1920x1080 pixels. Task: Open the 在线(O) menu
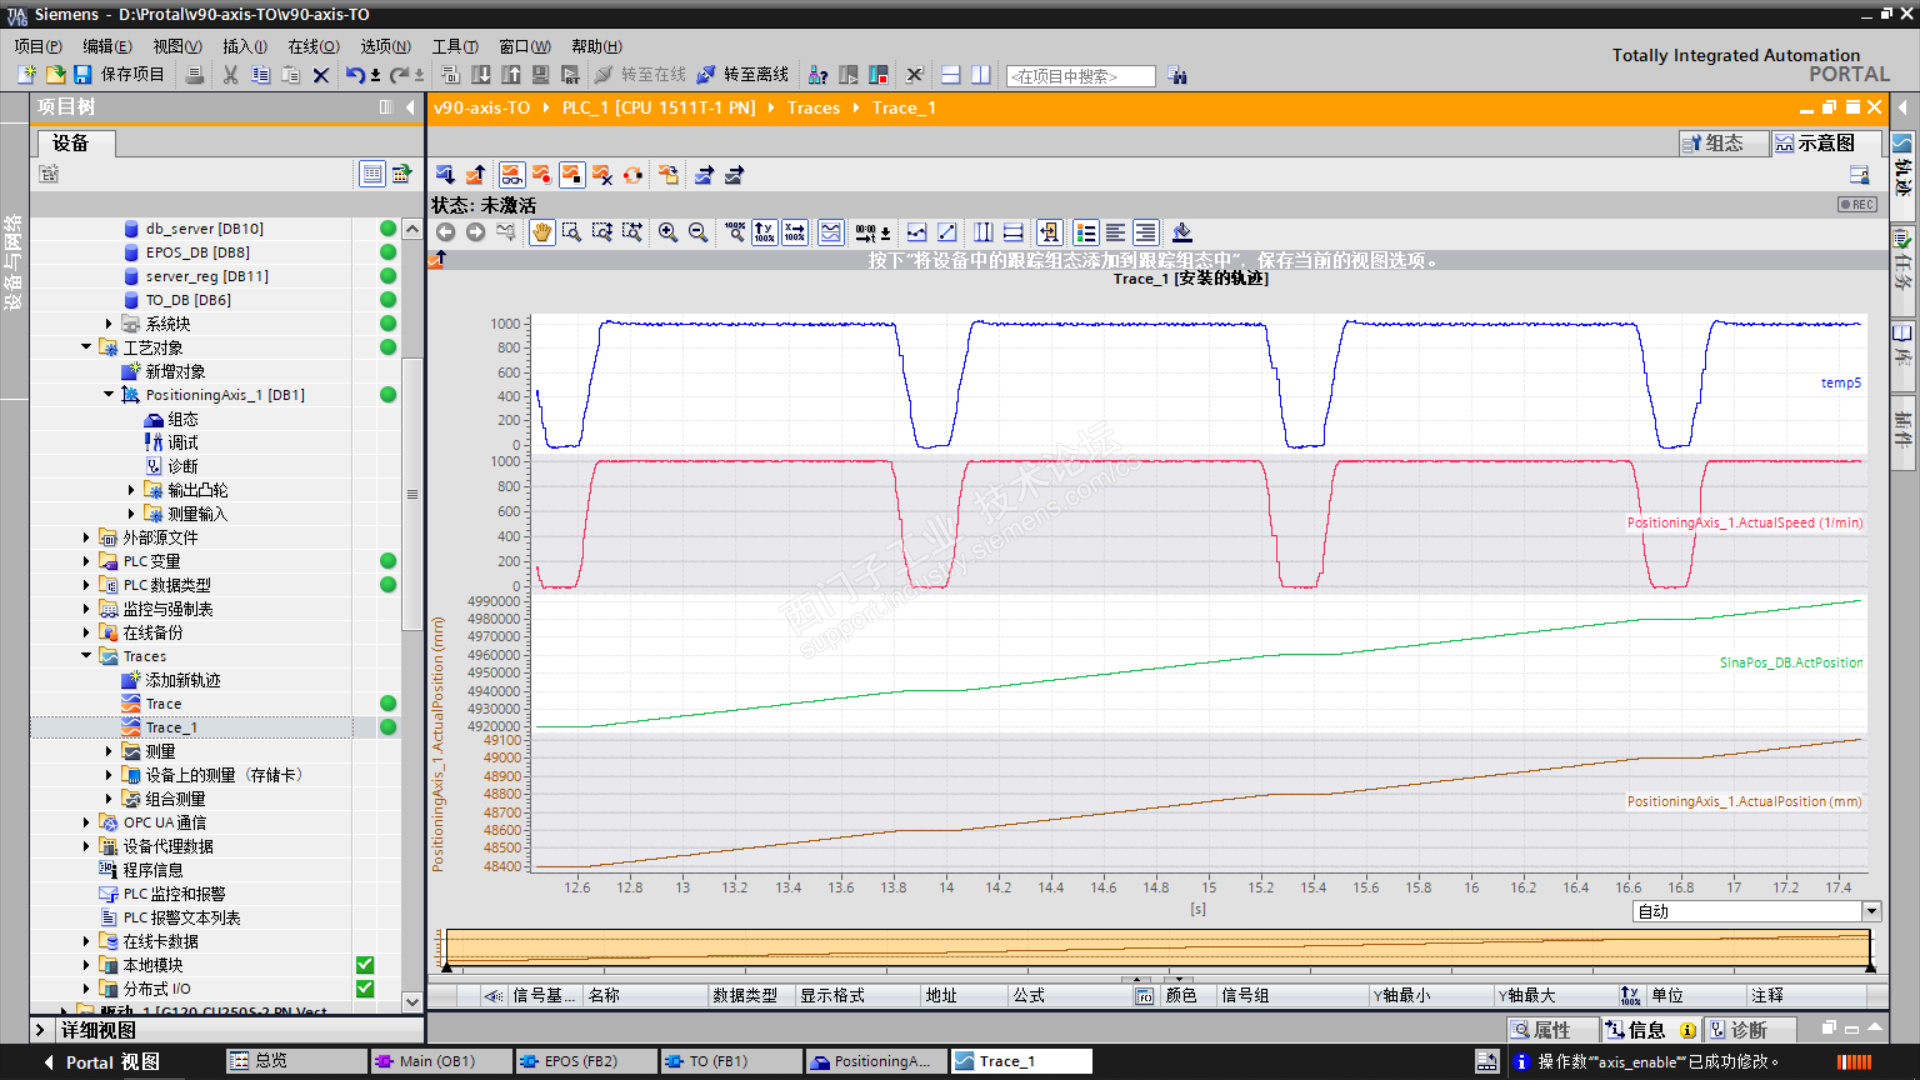[x=313, y=46]
